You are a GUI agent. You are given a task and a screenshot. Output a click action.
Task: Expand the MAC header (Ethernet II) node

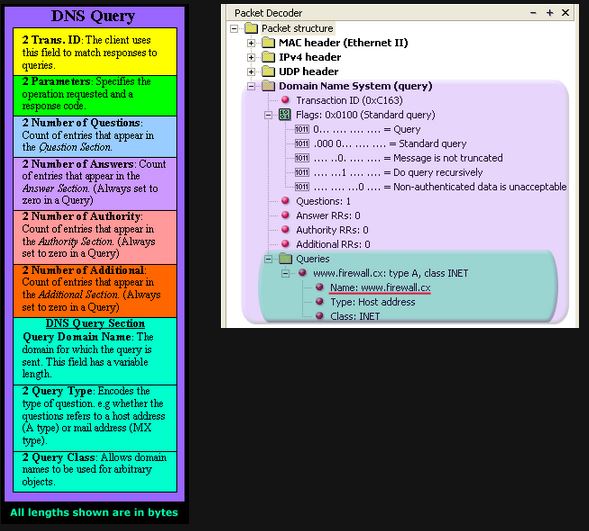251,43
